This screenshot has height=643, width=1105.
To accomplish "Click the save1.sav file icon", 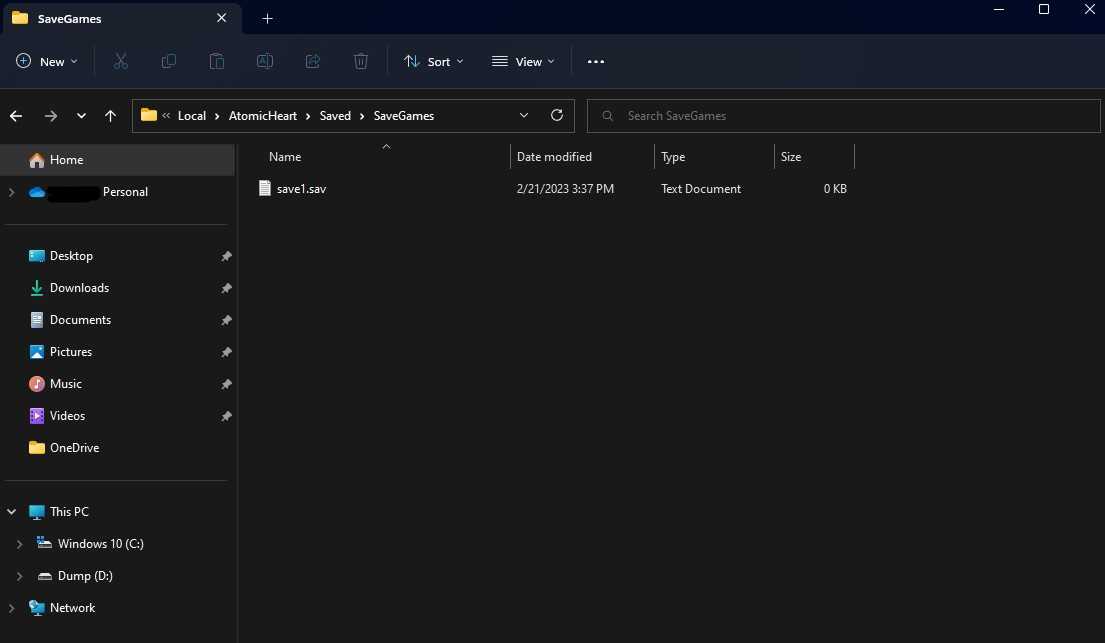I will [x=264, y=188].
